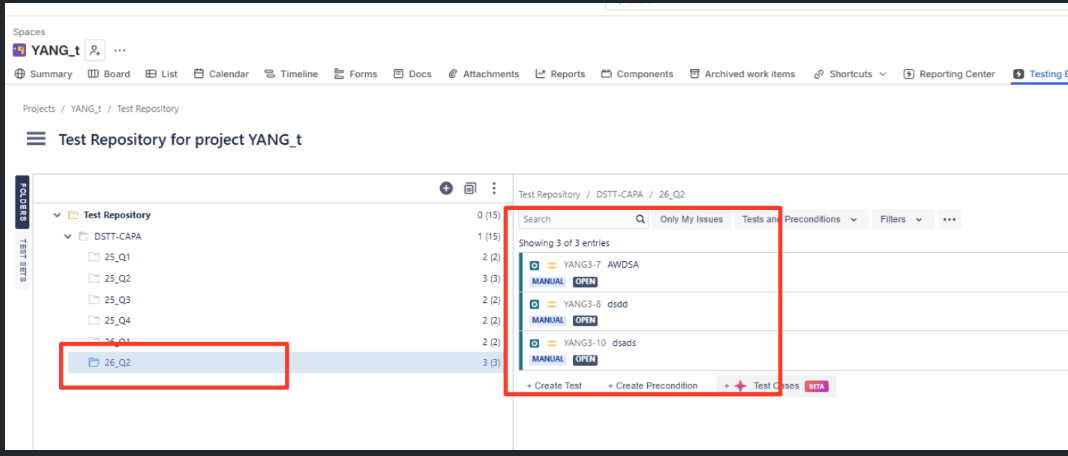
Task: Expand the Shortcuts dropdown
Action: click(850, 74)
